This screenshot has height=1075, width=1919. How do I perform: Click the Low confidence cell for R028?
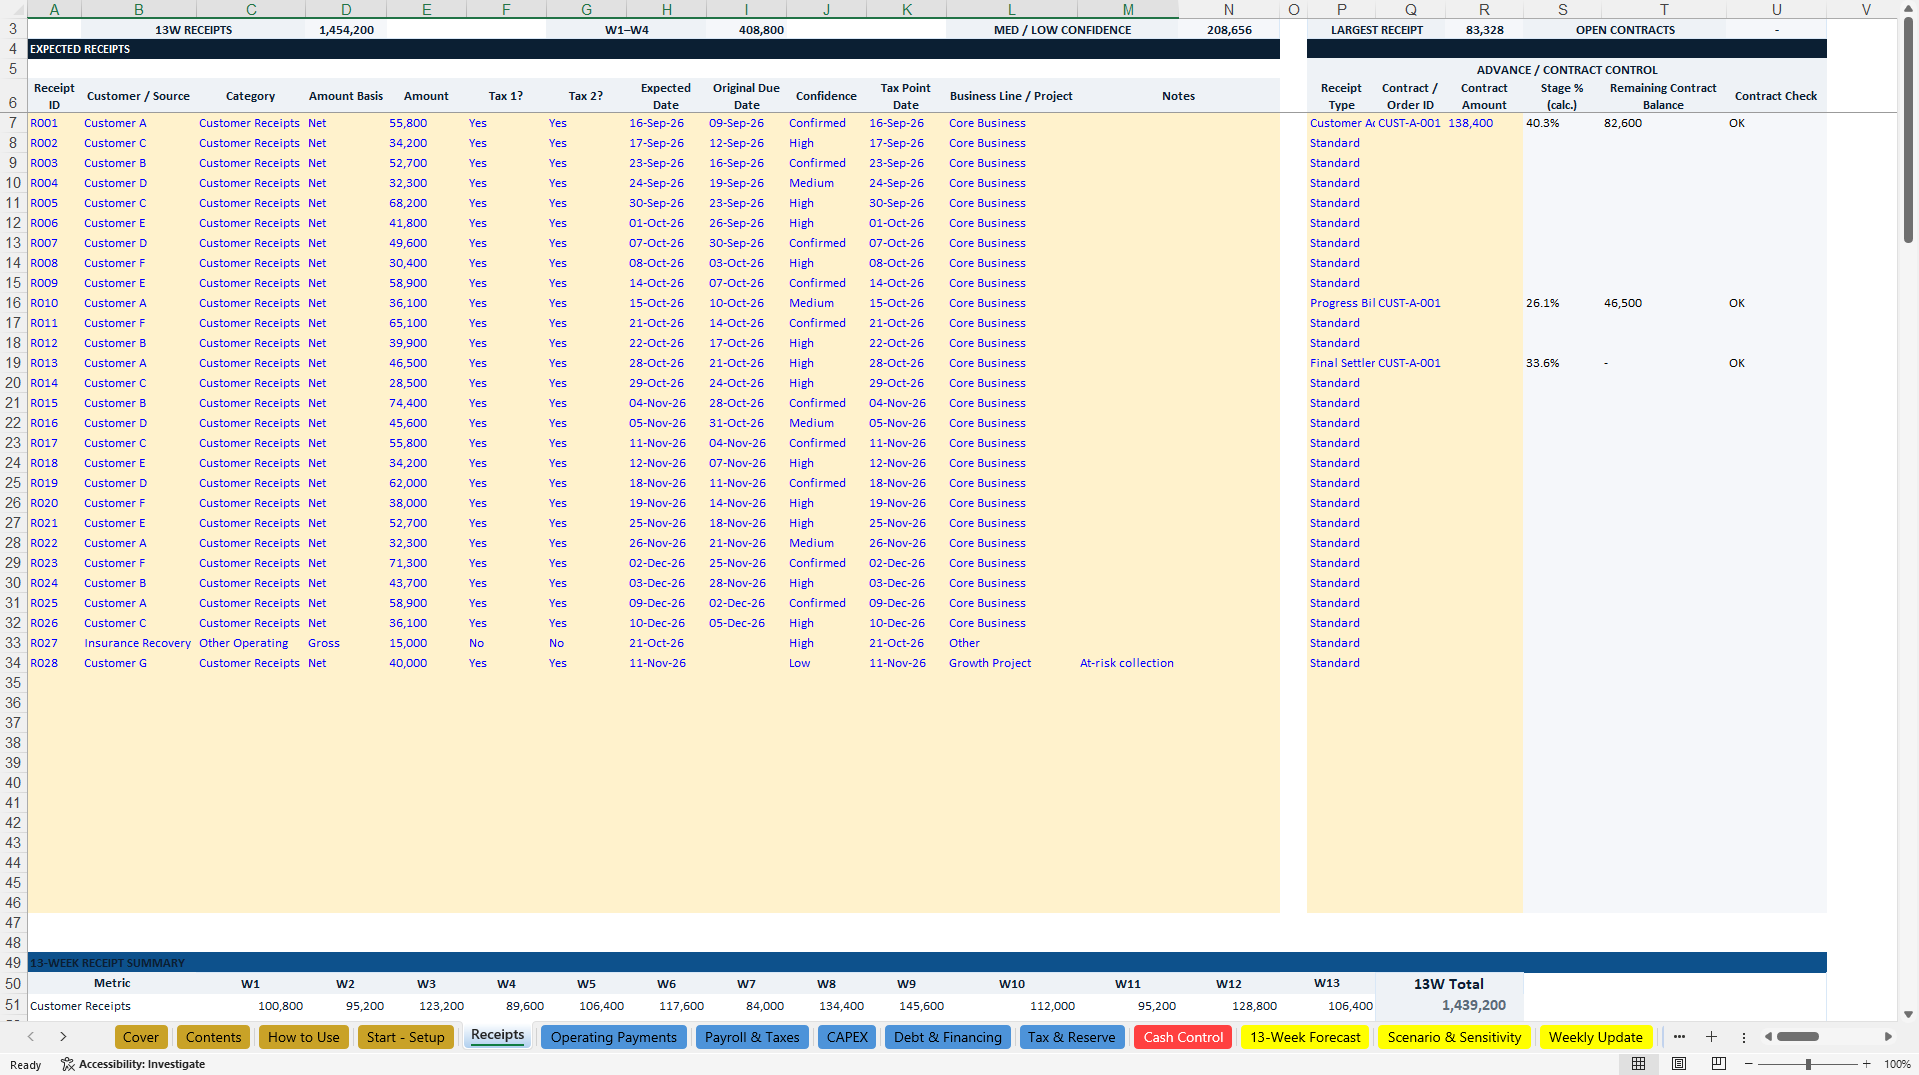pyautogui.click(x=826, y=663)
